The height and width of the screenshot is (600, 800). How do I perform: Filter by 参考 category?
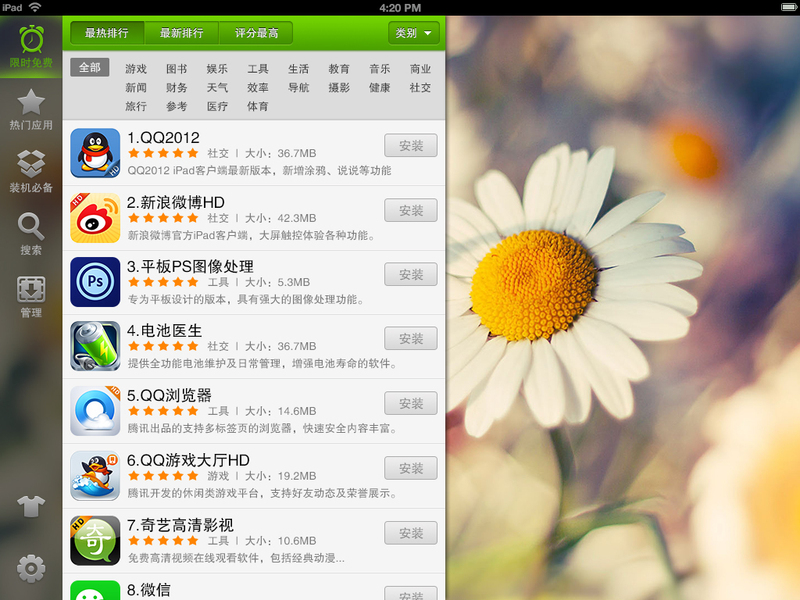177,106
